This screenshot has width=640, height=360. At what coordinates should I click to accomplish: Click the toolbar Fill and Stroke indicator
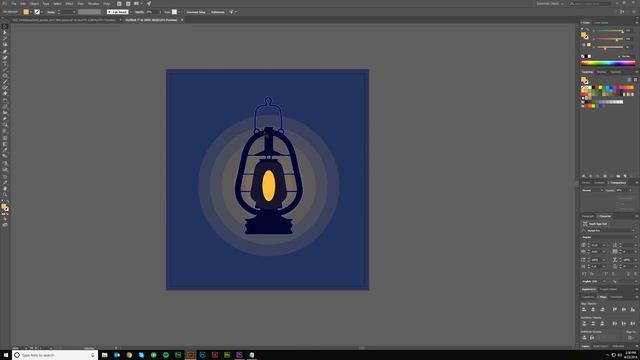point(5,207)
